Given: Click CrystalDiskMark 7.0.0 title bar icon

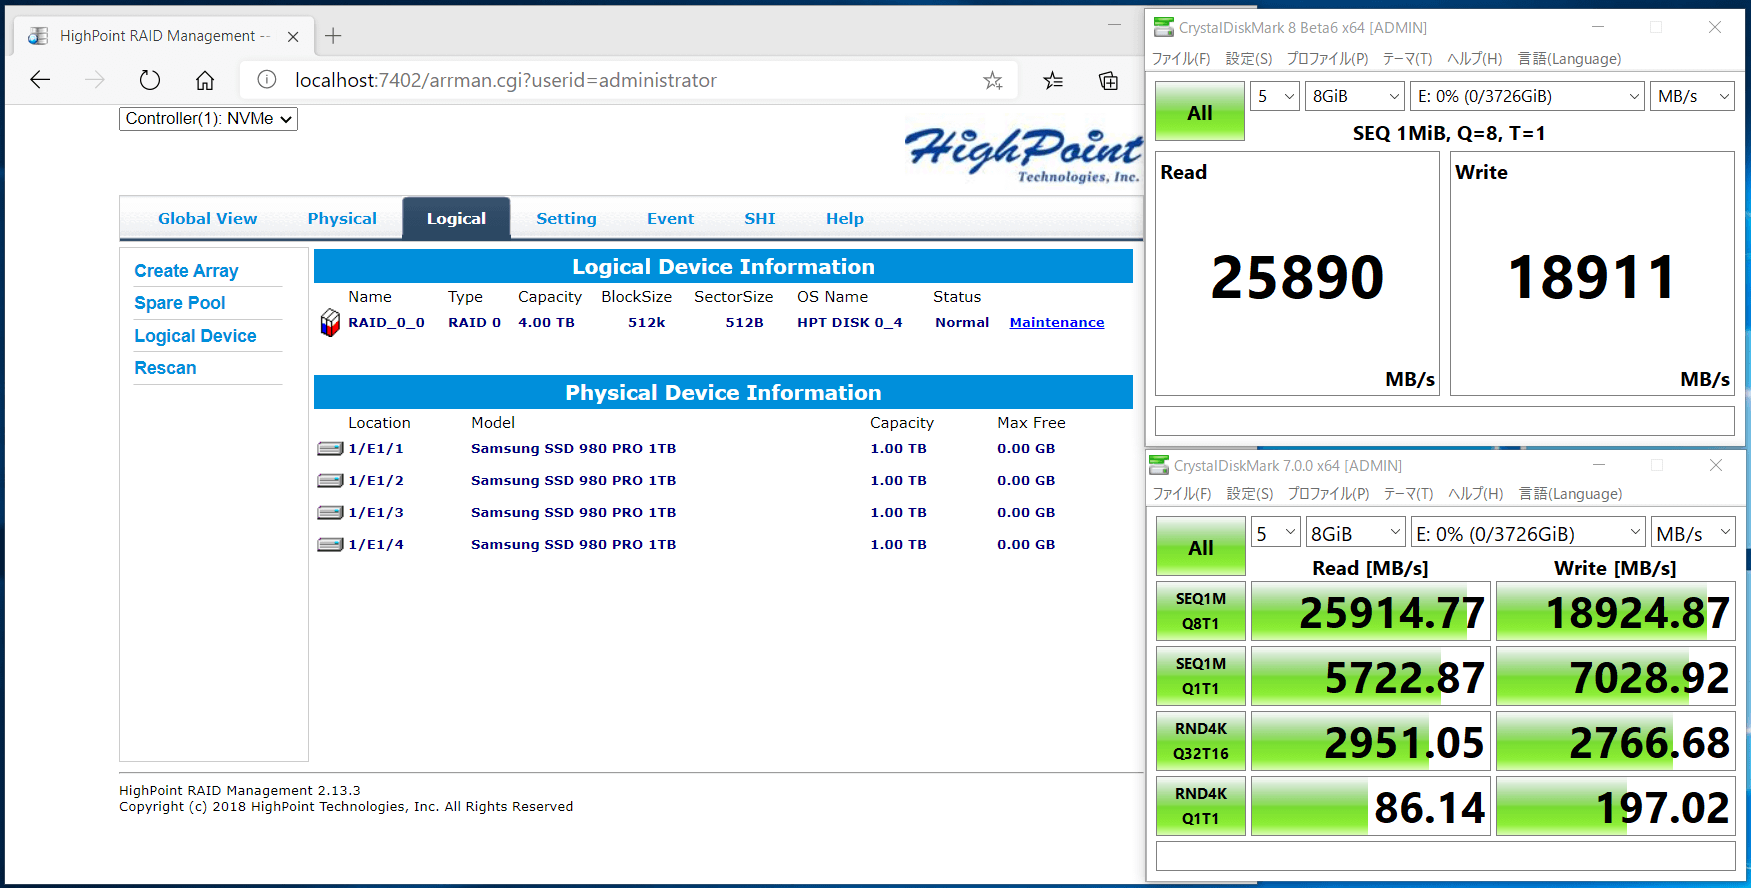Looking at the screenshot, I should pos(1159,465).
